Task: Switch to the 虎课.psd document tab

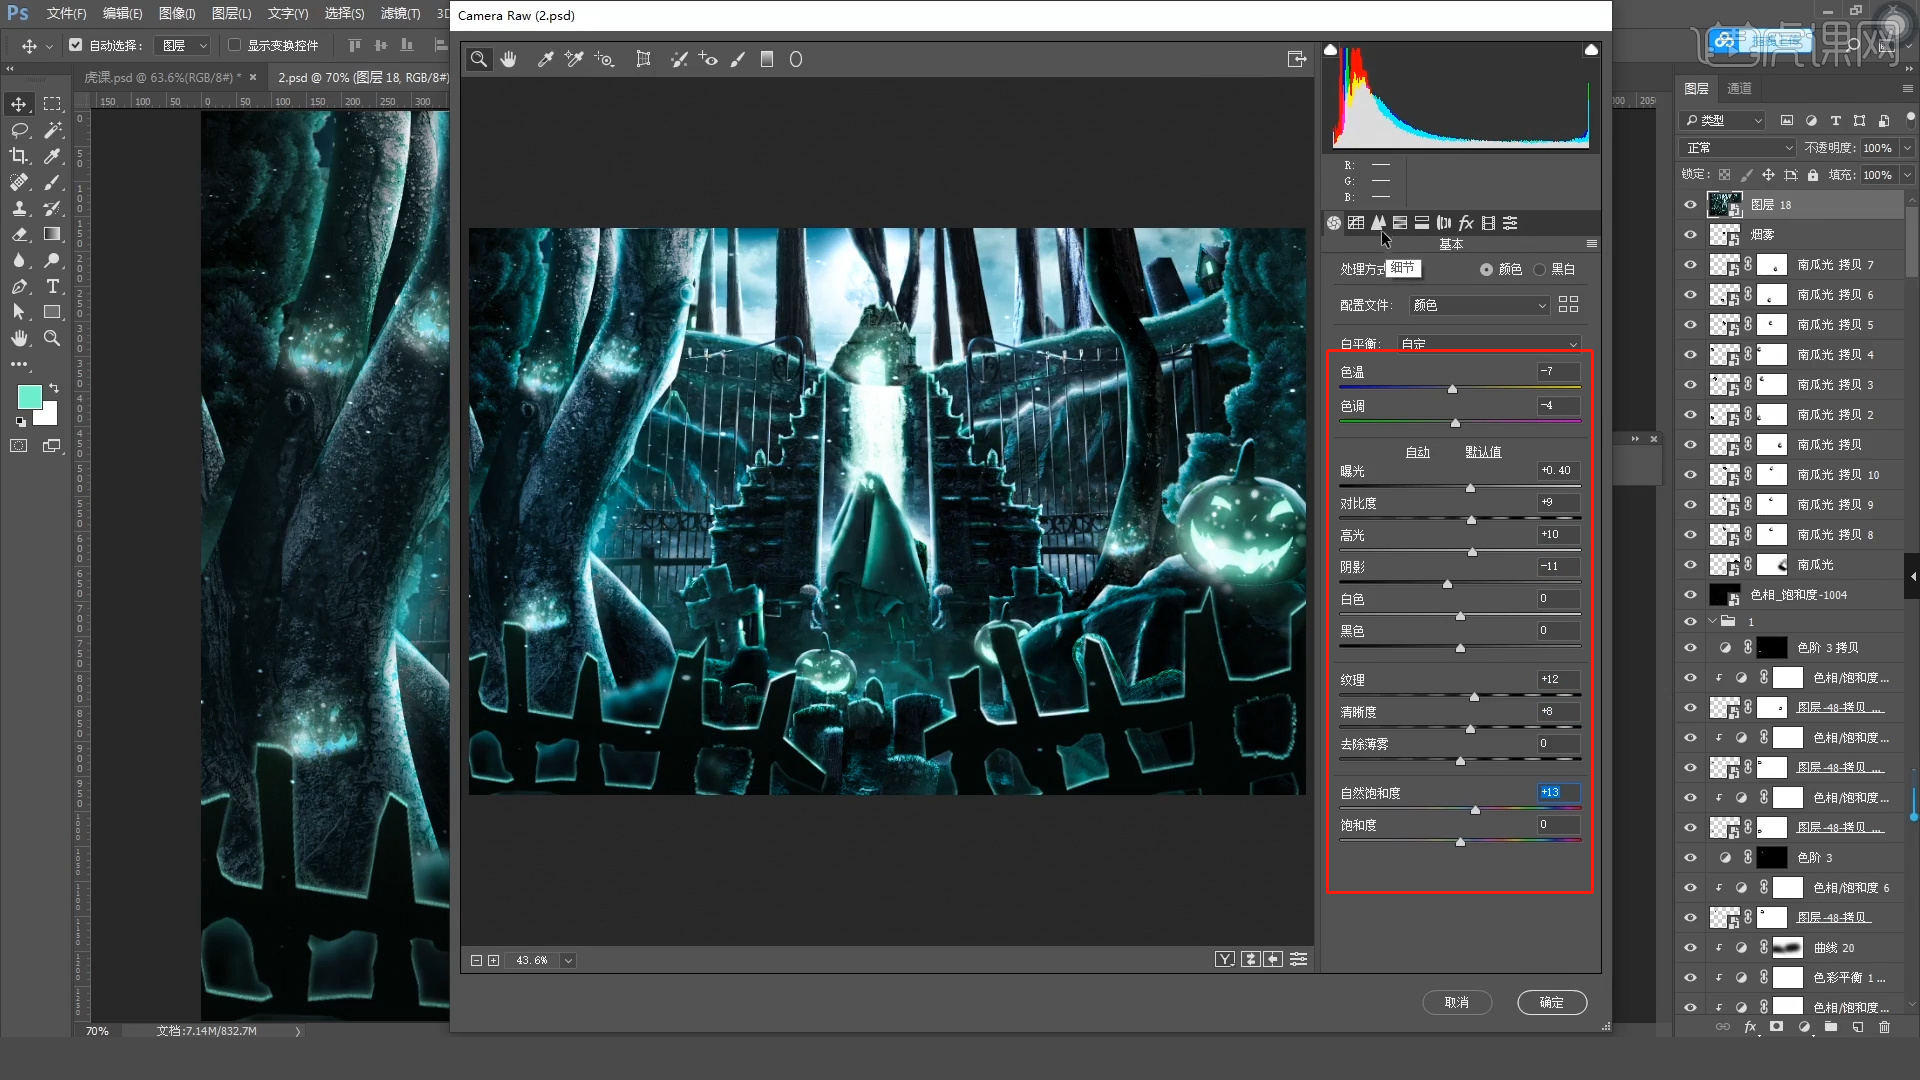Action: click(x=160, y=77)
